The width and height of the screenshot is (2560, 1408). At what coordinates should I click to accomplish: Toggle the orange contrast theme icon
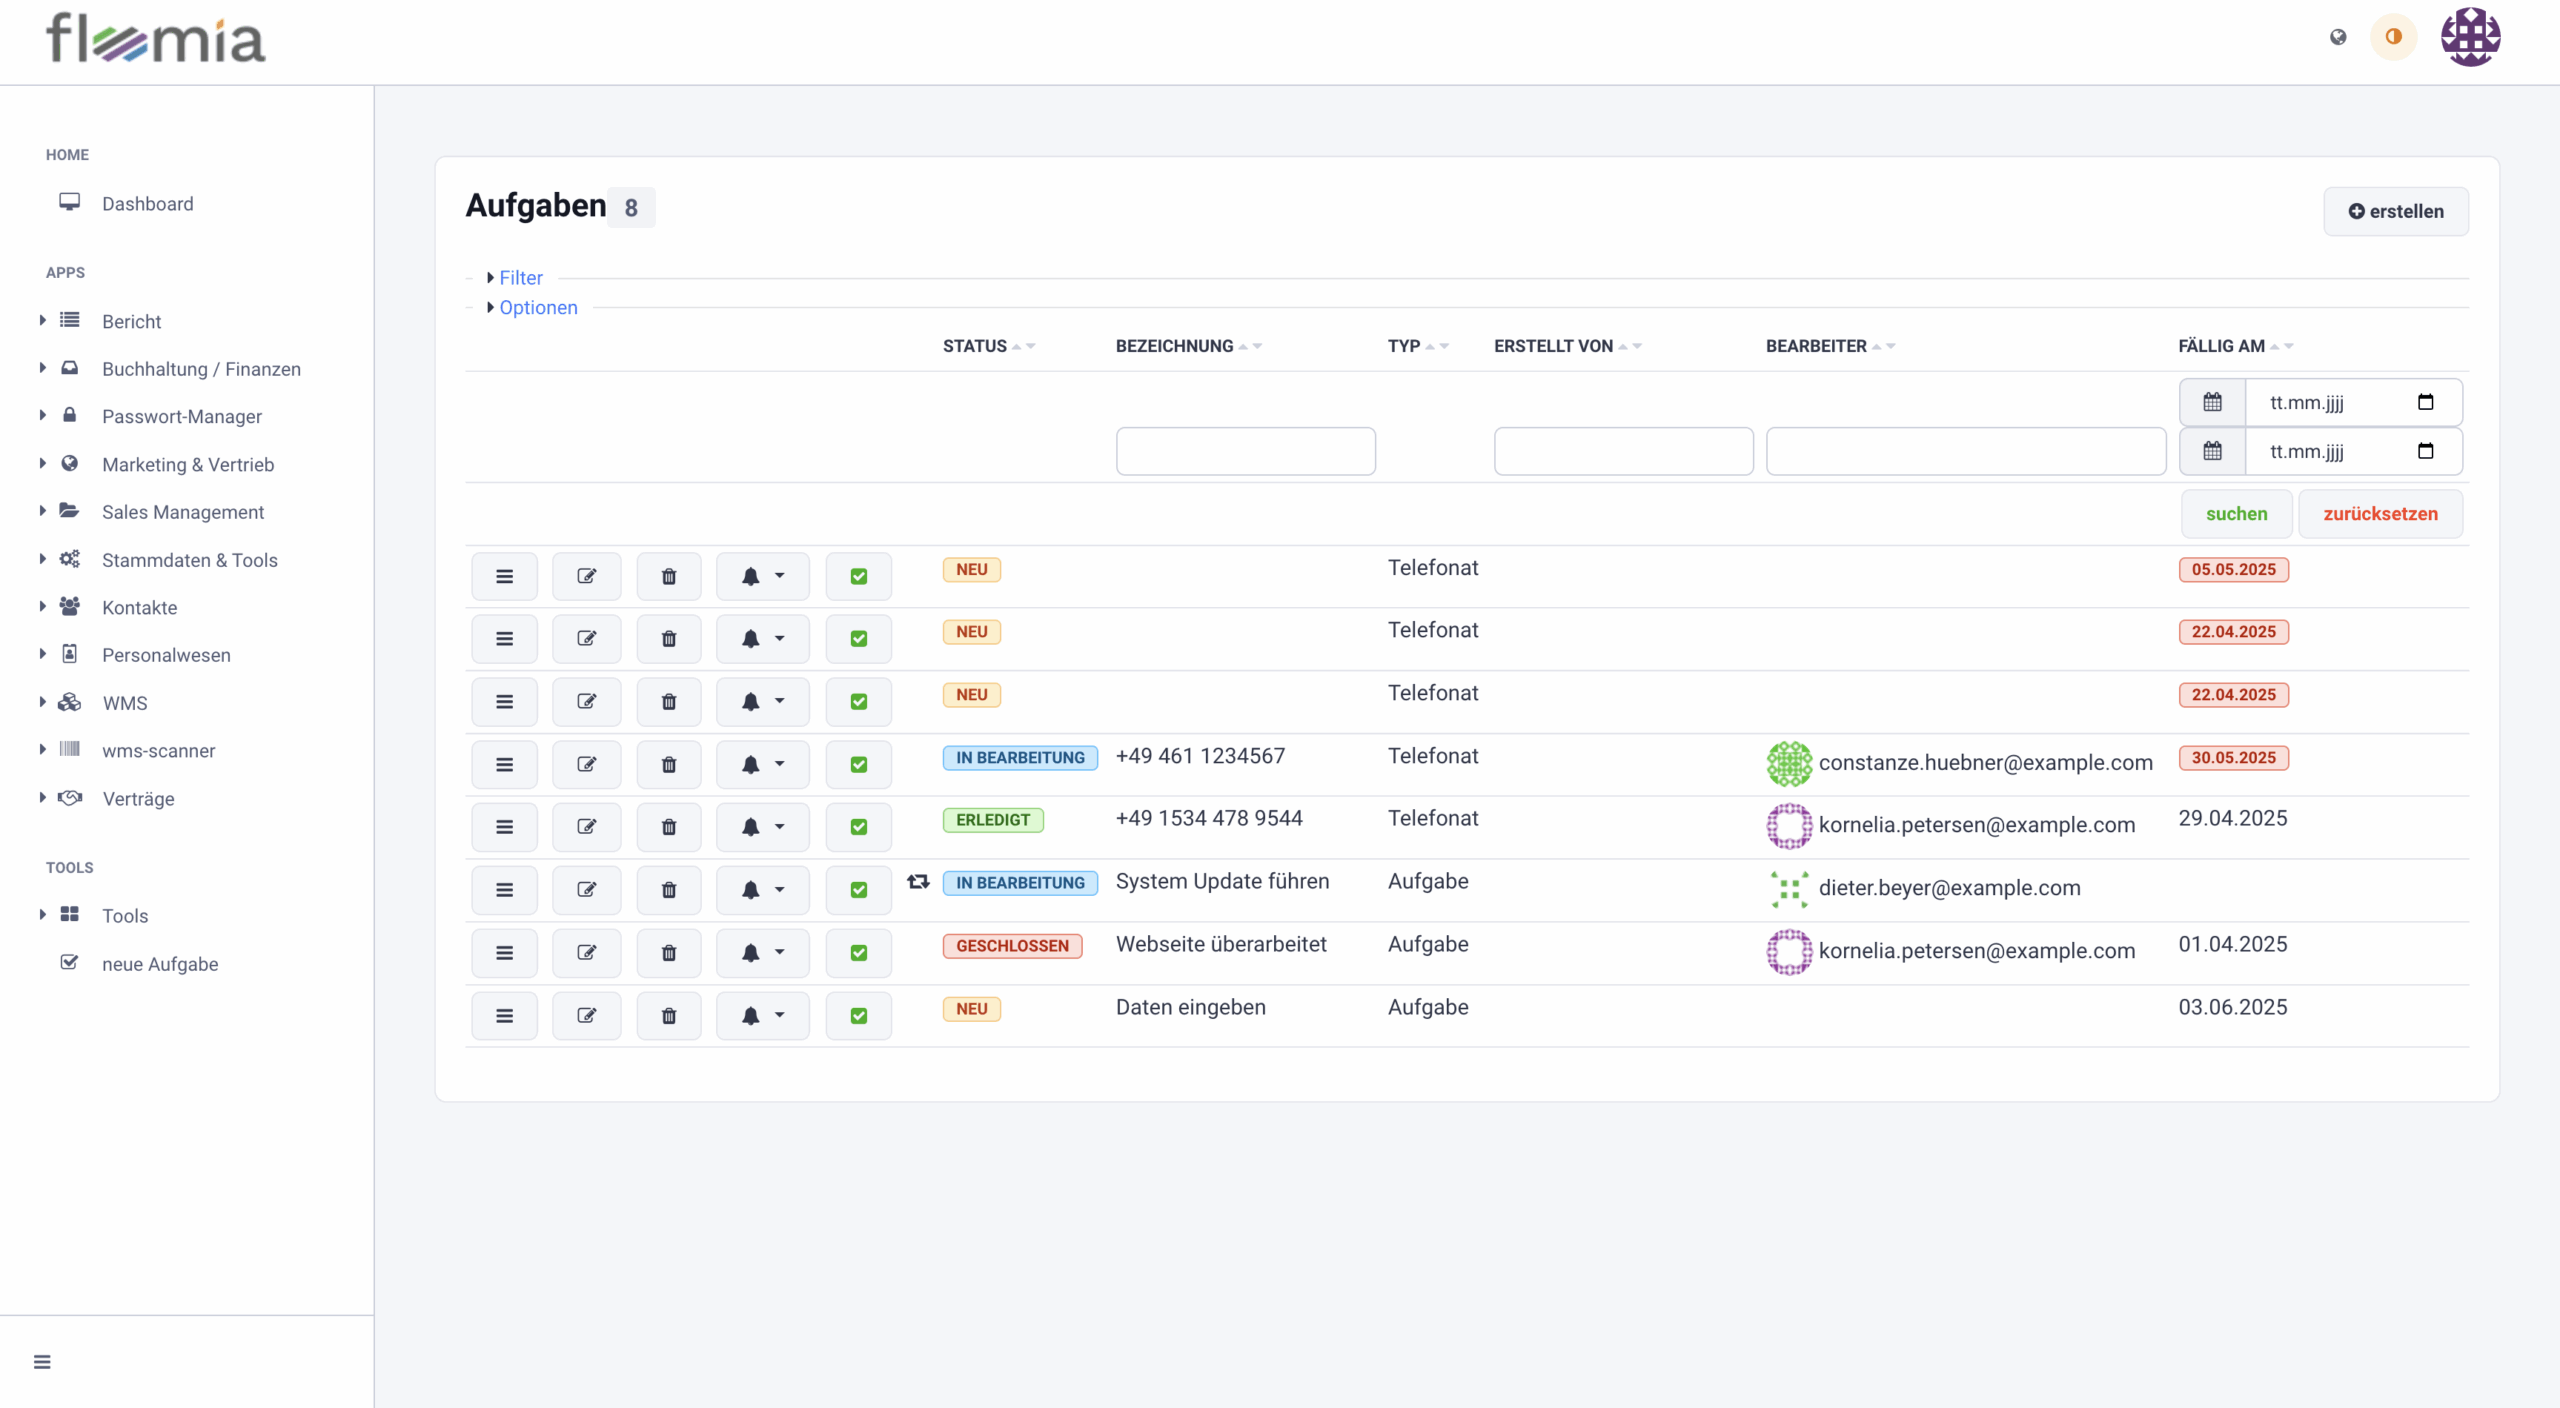pyautogui.click(x=2393, y=37)
